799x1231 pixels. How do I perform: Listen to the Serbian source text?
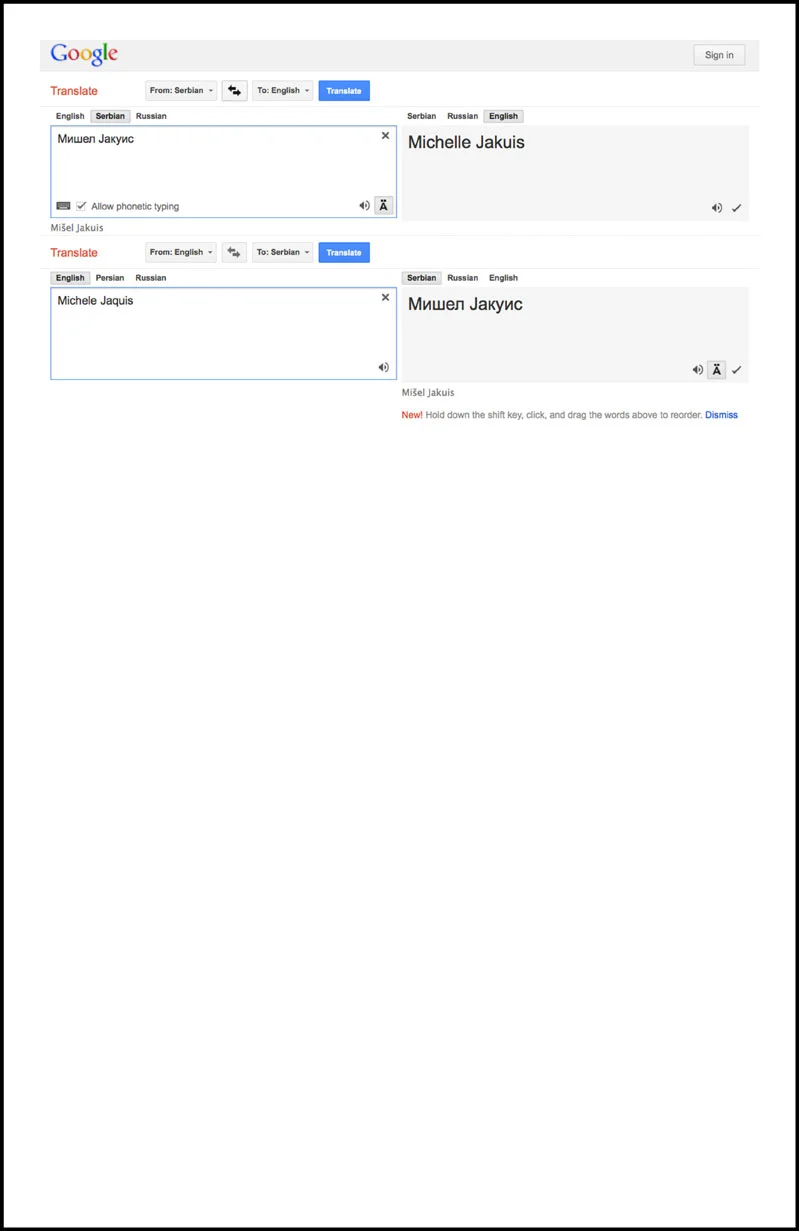[x=364, y=206]
